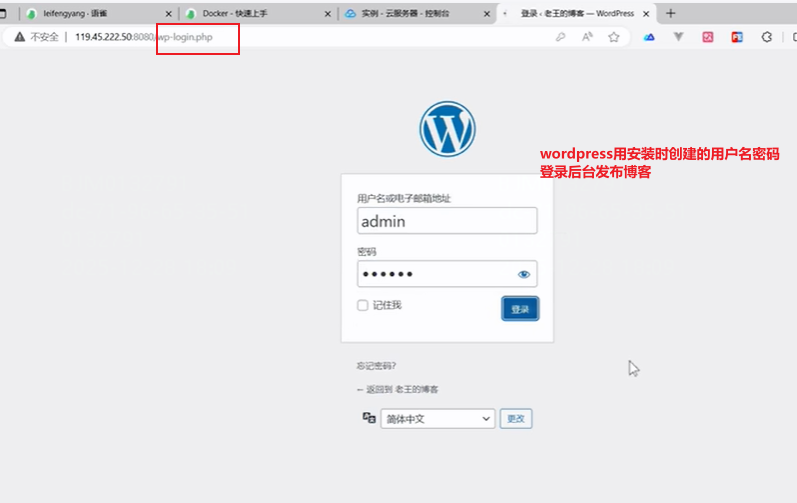Click the gray V-shaped extension icon
The width and height of the screenshot is (797, 503).
(679, 37)
